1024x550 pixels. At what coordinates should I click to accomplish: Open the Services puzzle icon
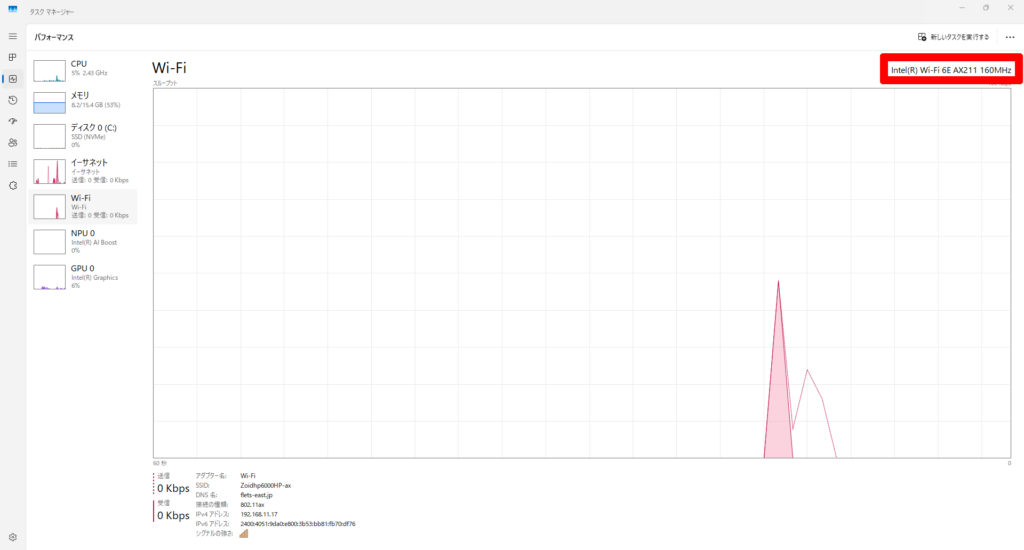pyautogui.click(x=13, y=185)
